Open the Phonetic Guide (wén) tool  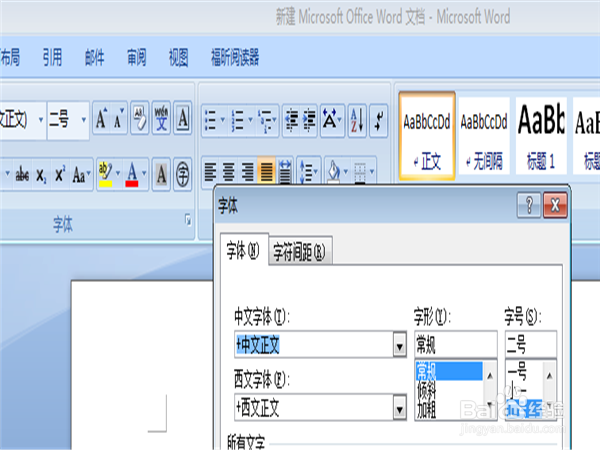pyautogui.click(x=161, y=118)
